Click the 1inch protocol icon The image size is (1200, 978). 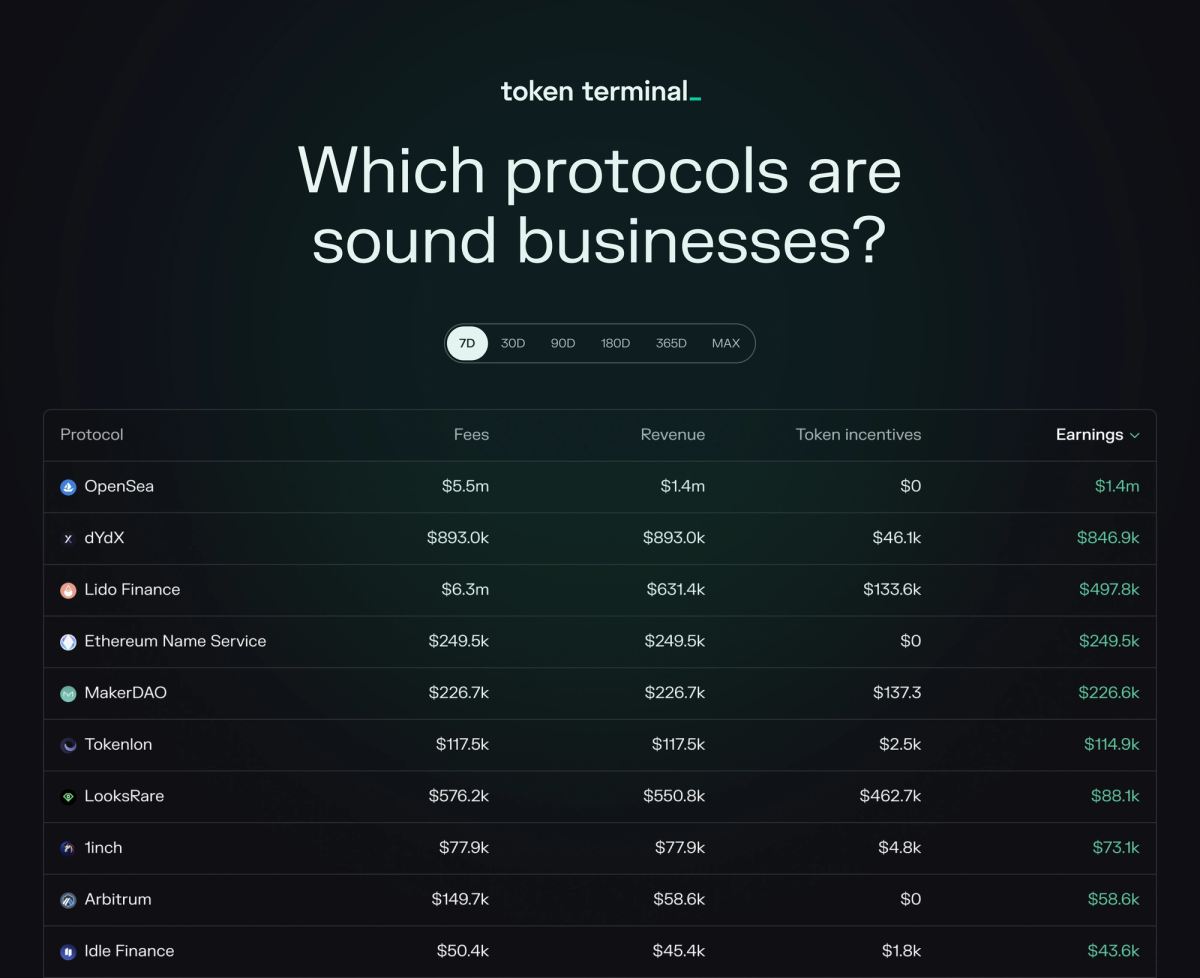(x=68, y=847)
